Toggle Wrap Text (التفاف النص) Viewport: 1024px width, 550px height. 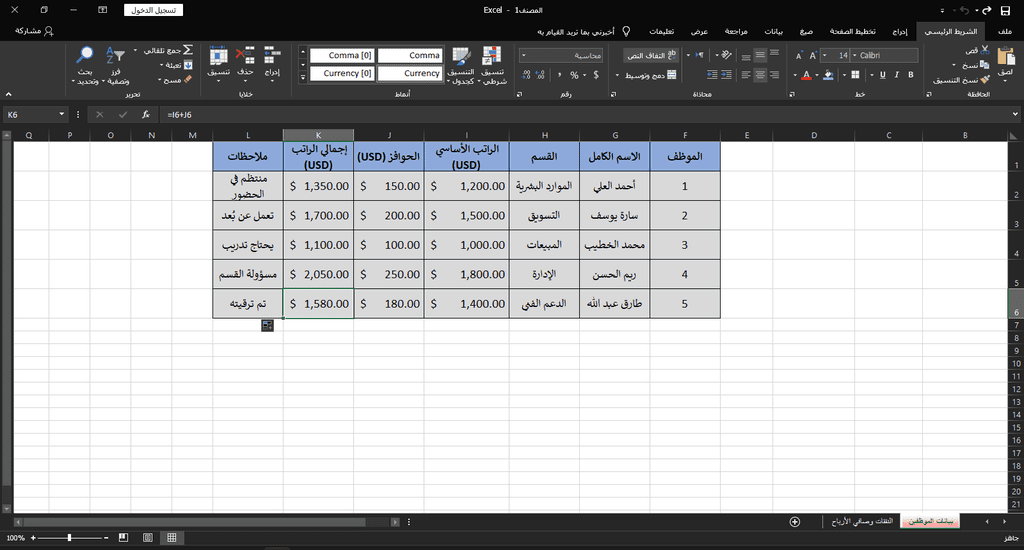point(650,55)
